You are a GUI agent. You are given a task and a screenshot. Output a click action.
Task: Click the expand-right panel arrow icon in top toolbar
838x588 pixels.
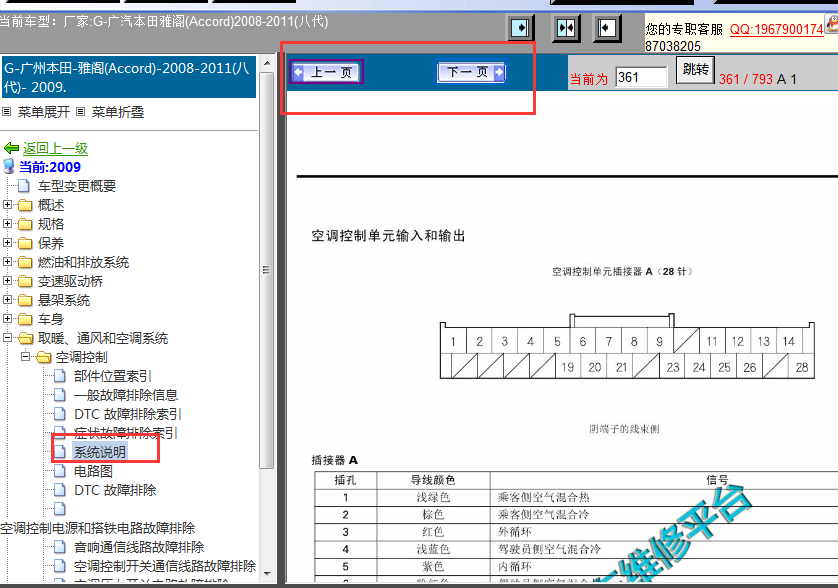coord(520,28)
